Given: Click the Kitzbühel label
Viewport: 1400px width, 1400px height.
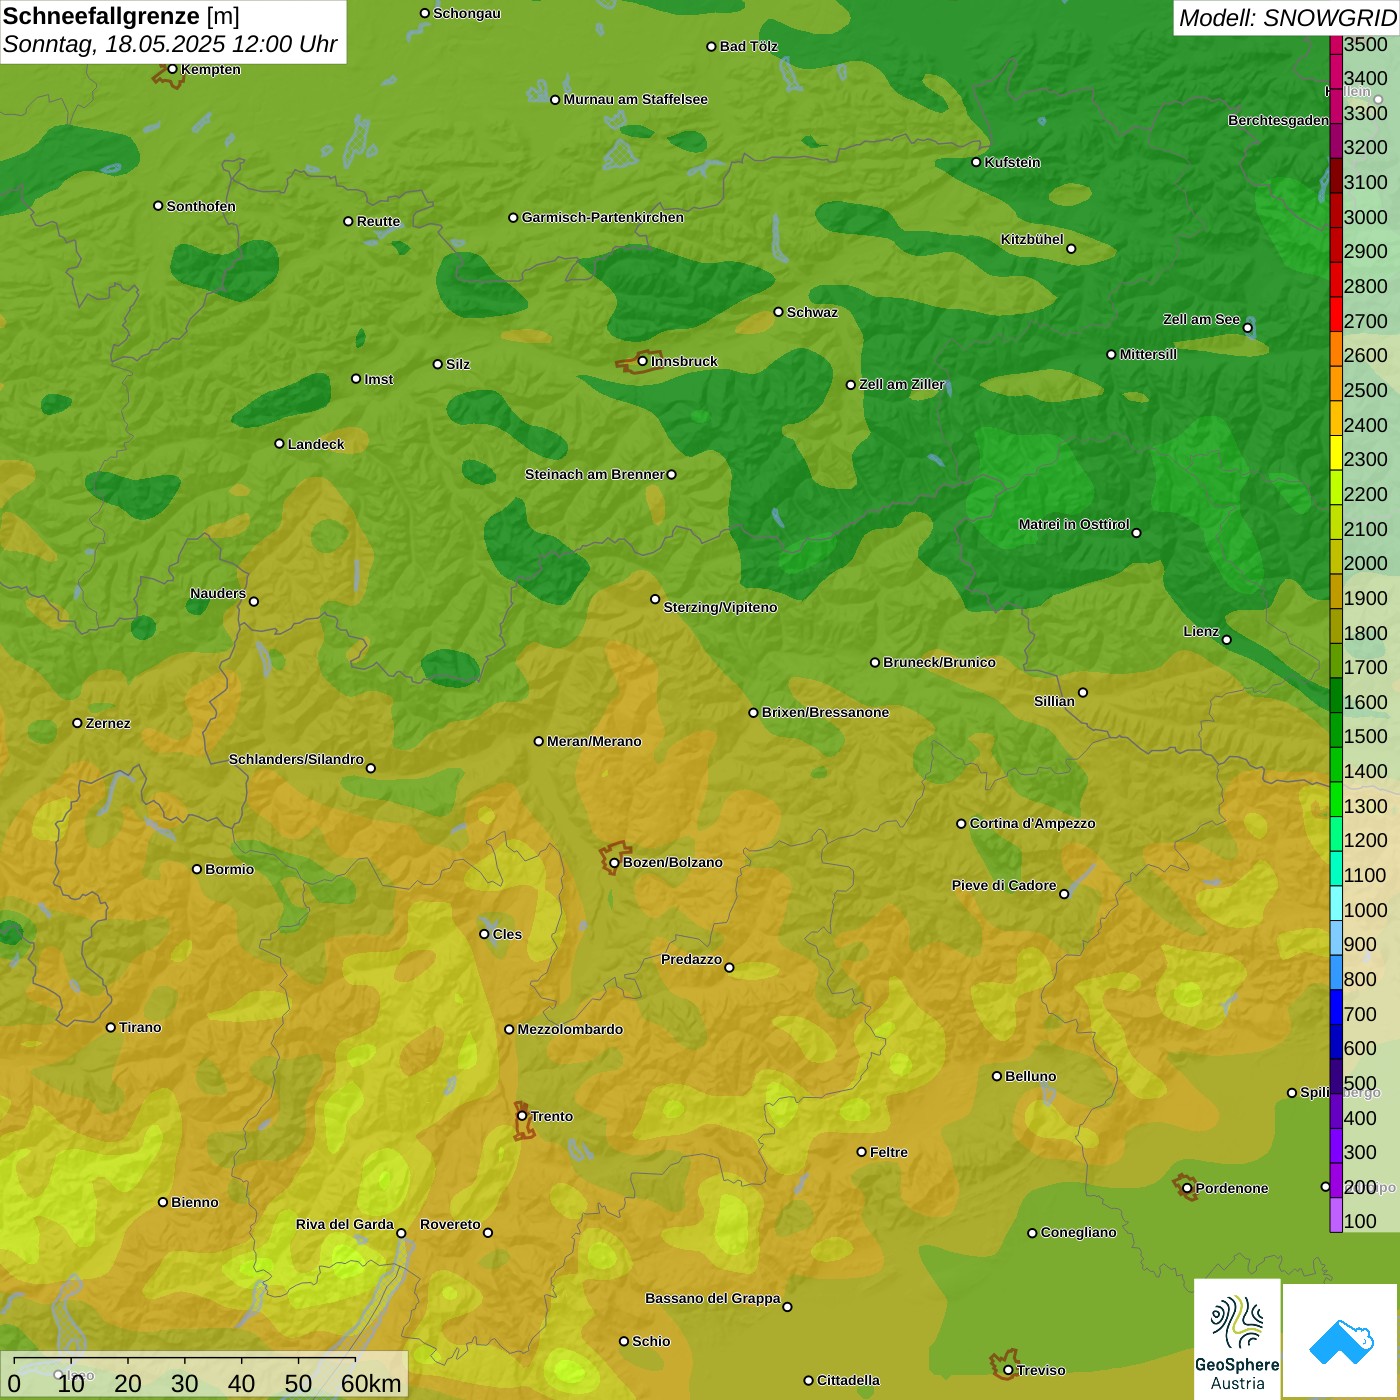Looking at the screenshot, I should tap(1032, 239).
